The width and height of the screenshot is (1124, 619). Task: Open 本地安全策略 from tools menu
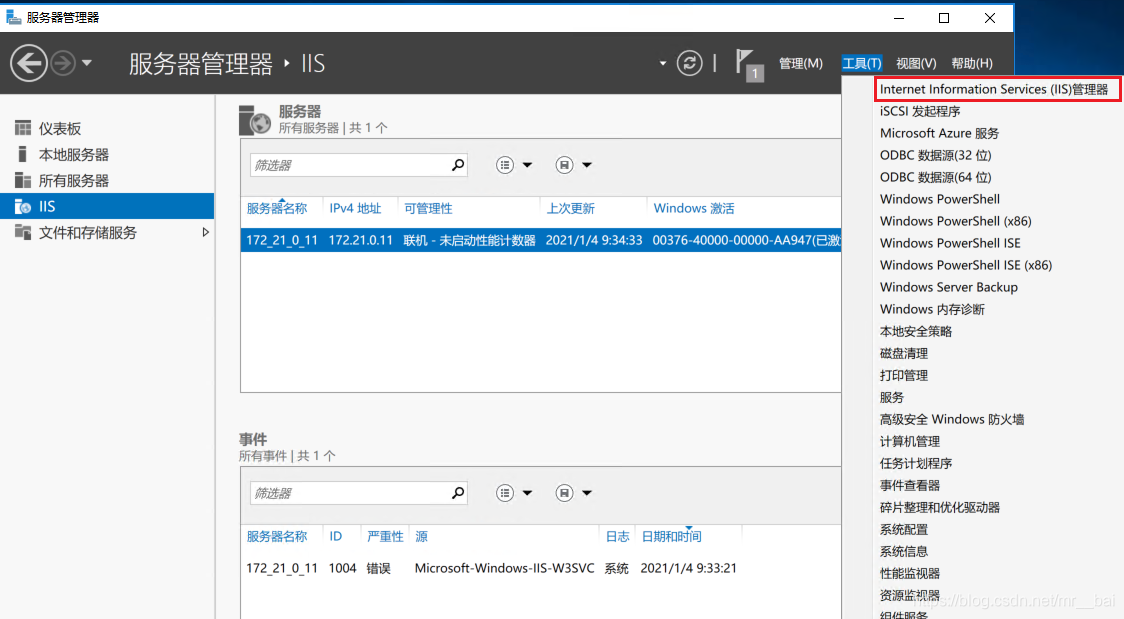[x=915, y=332]
